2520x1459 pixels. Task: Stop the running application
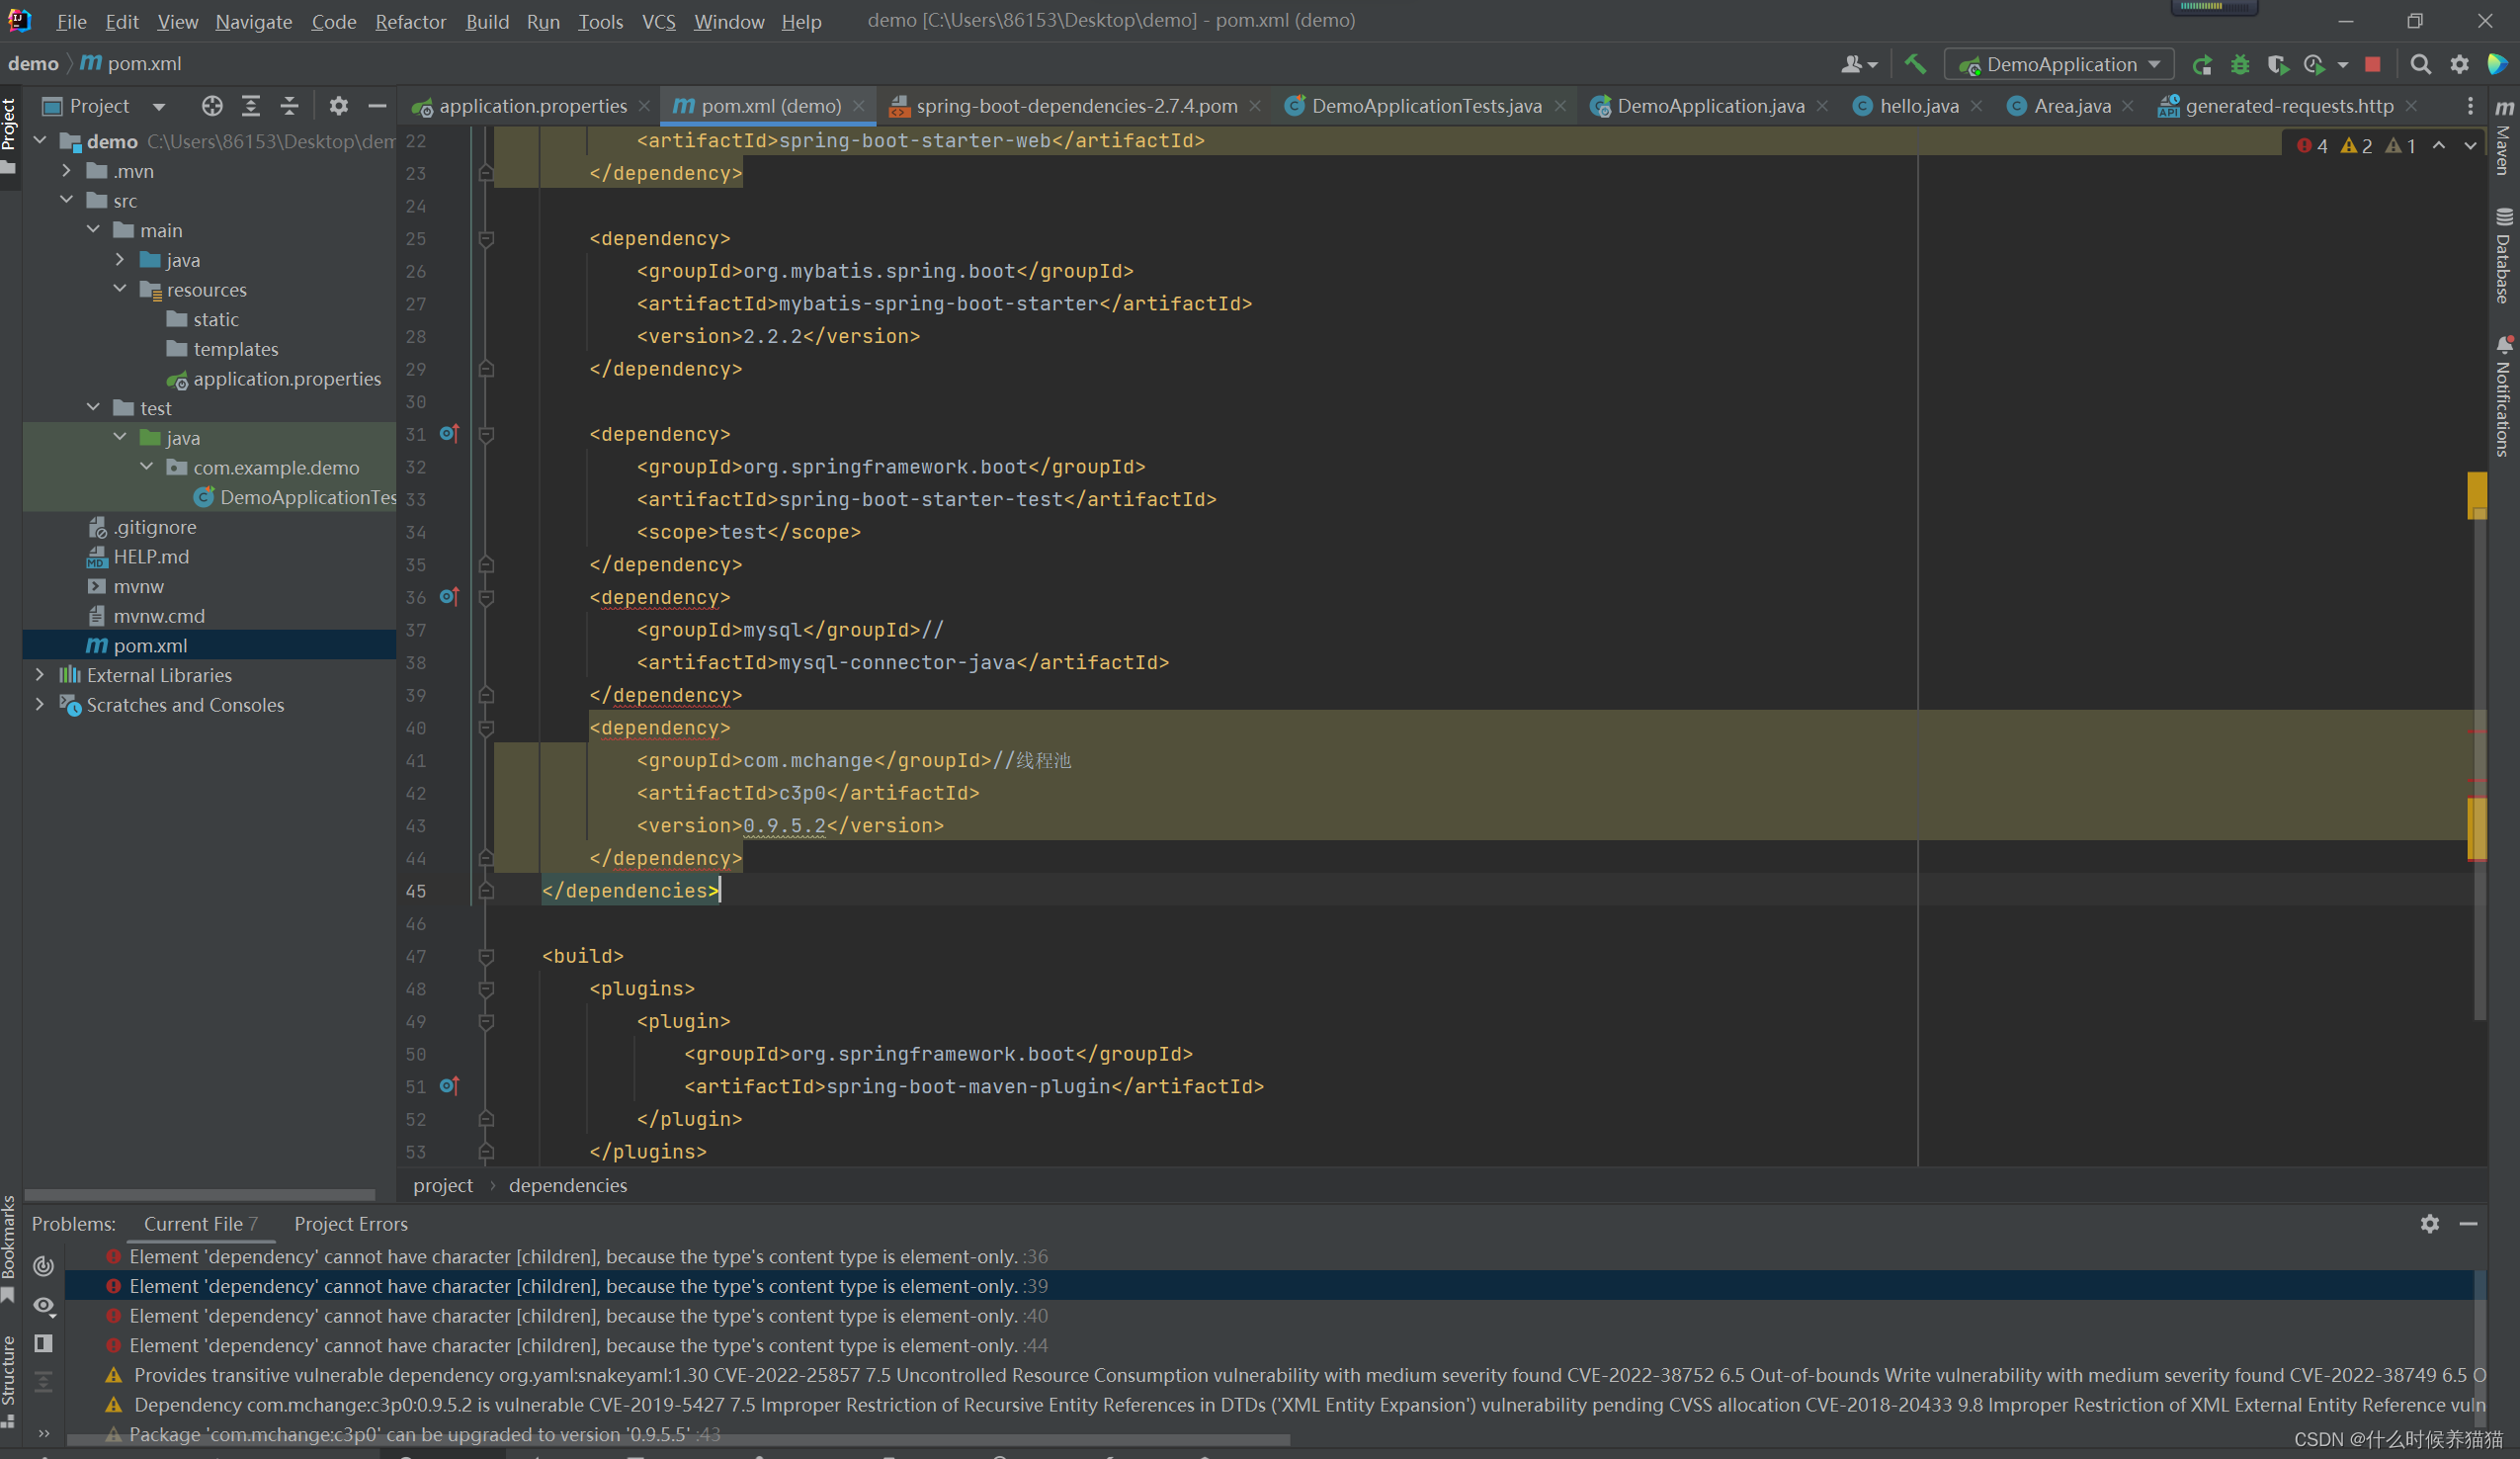(2372, 64)
